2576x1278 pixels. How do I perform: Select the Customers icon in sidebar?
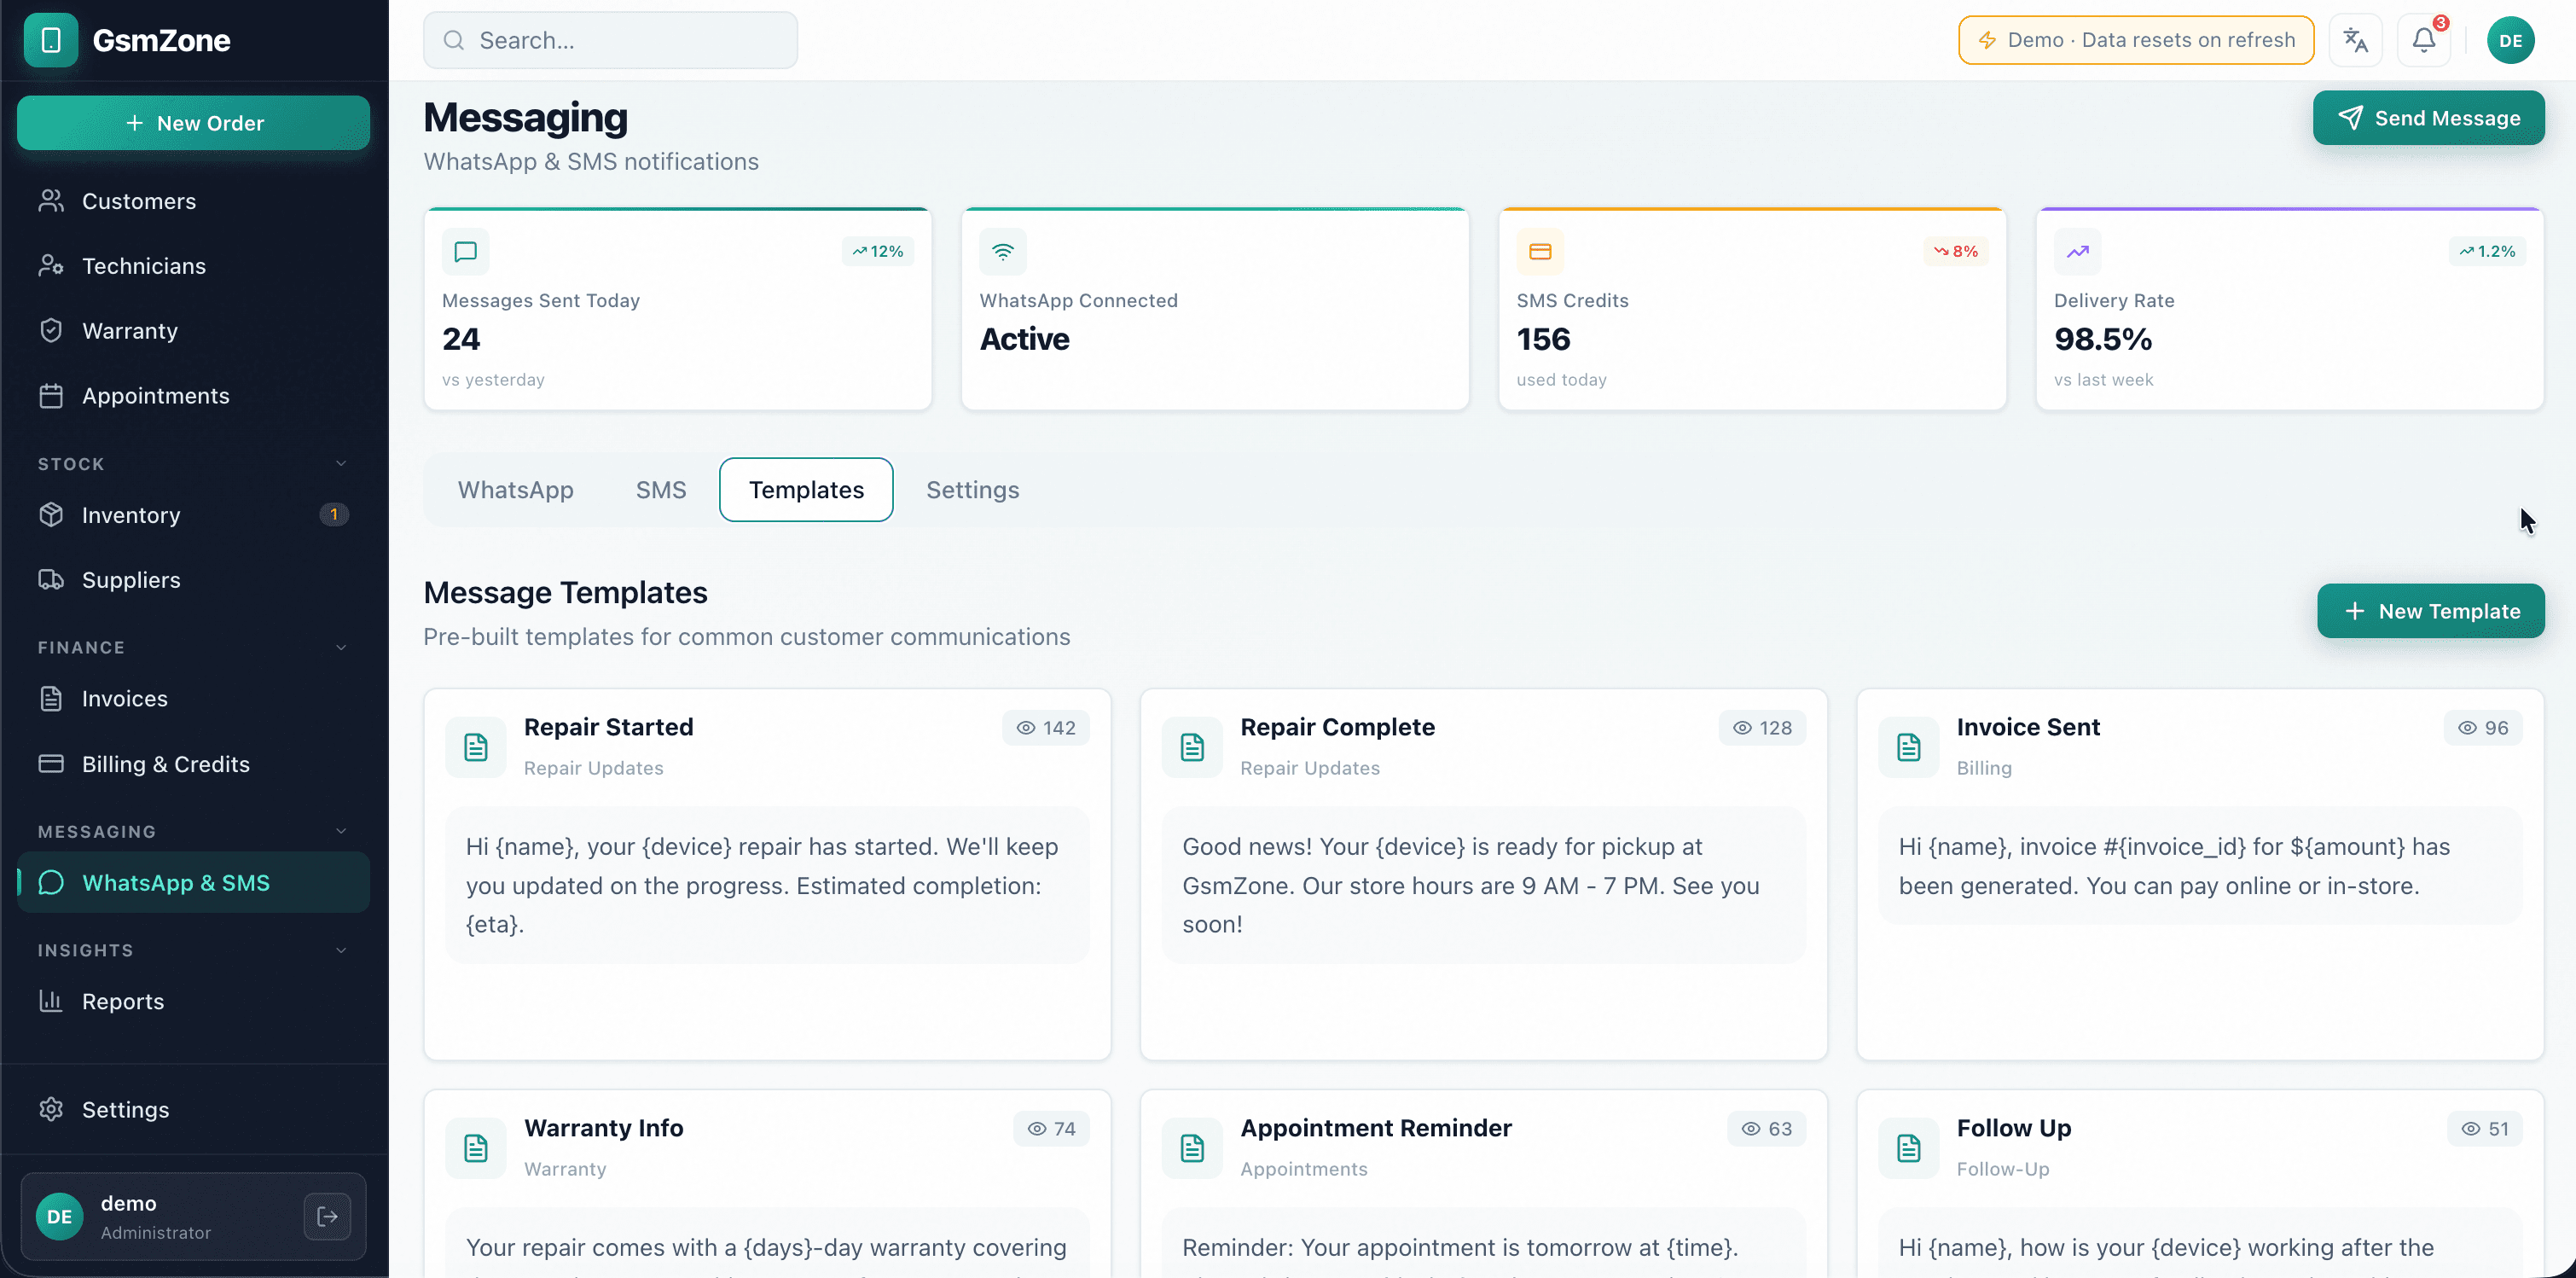point(51,200)
